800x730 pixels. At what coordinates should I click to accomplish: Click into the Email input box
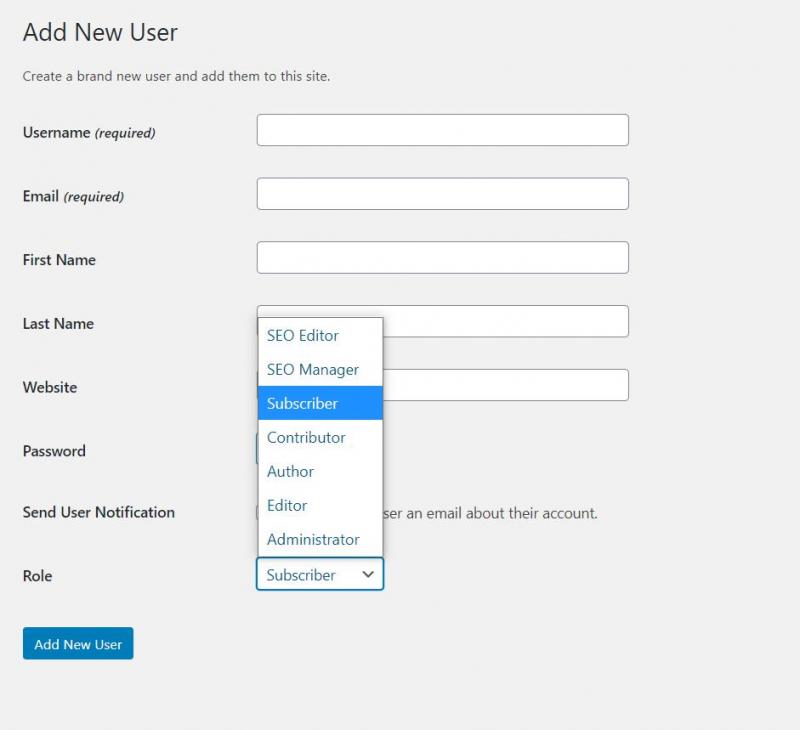[442, 194]
